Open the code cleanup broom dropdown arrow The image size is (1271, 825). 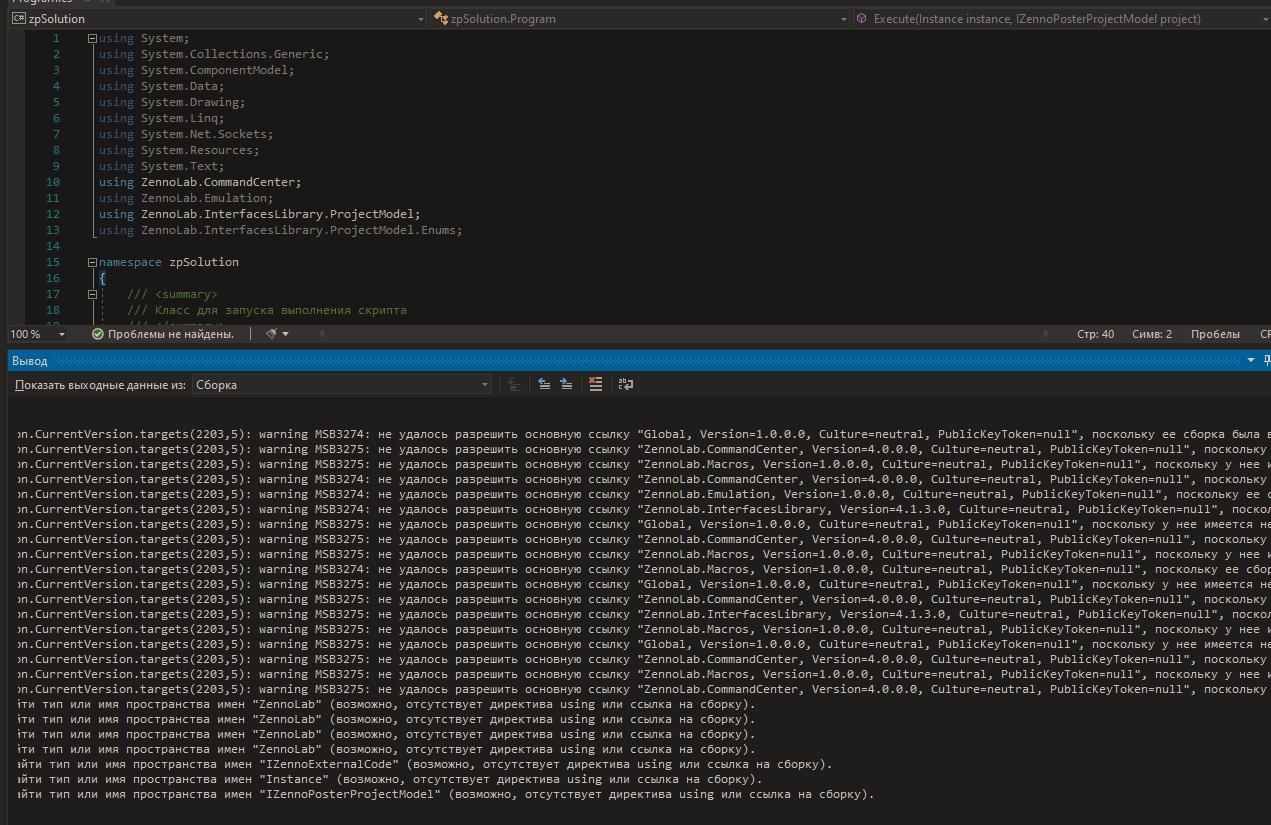pos(286,334)
